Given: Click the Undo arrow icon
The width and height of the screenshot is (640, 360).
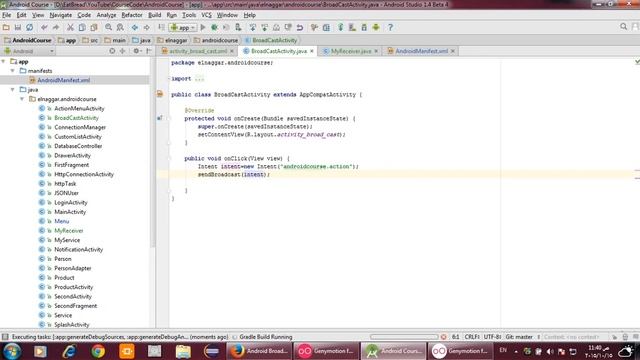Looking at the screenshot, I should [44, 27].
